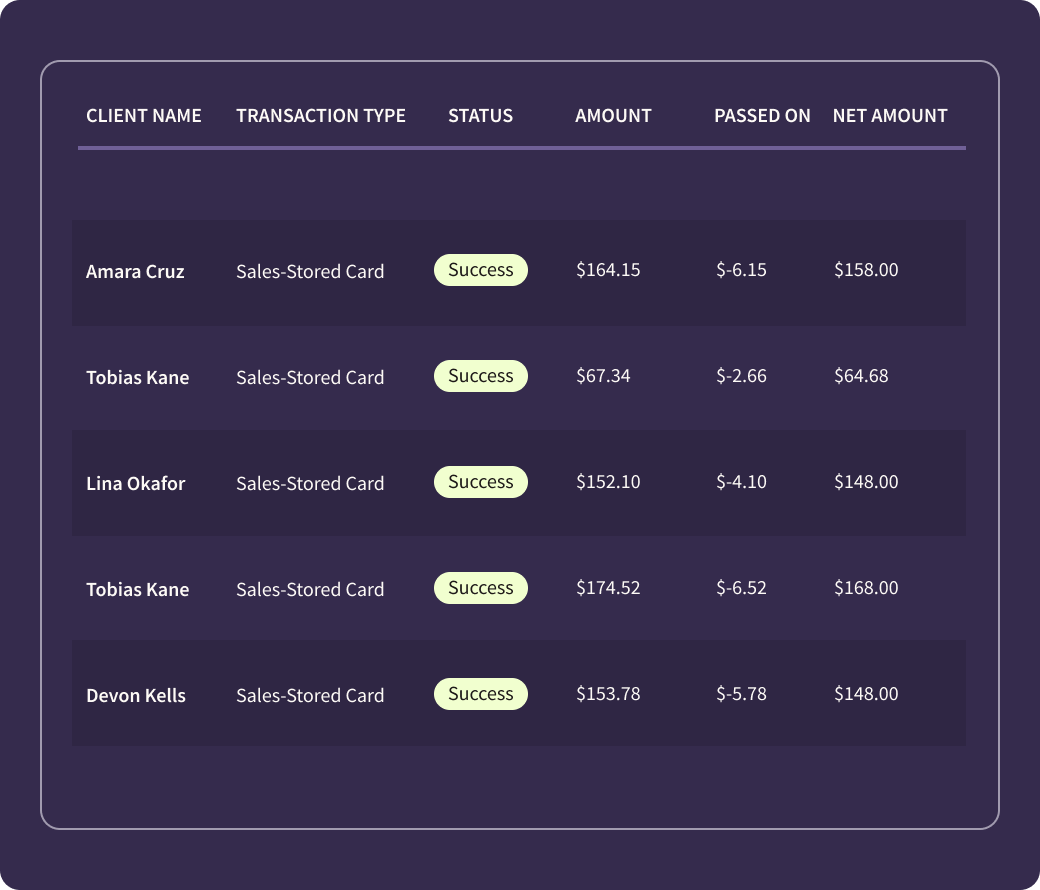Click the Success badge in Lina Okafor's row
The width and height of the screenshot is (1040, 890).
click(x=480, y=482)
